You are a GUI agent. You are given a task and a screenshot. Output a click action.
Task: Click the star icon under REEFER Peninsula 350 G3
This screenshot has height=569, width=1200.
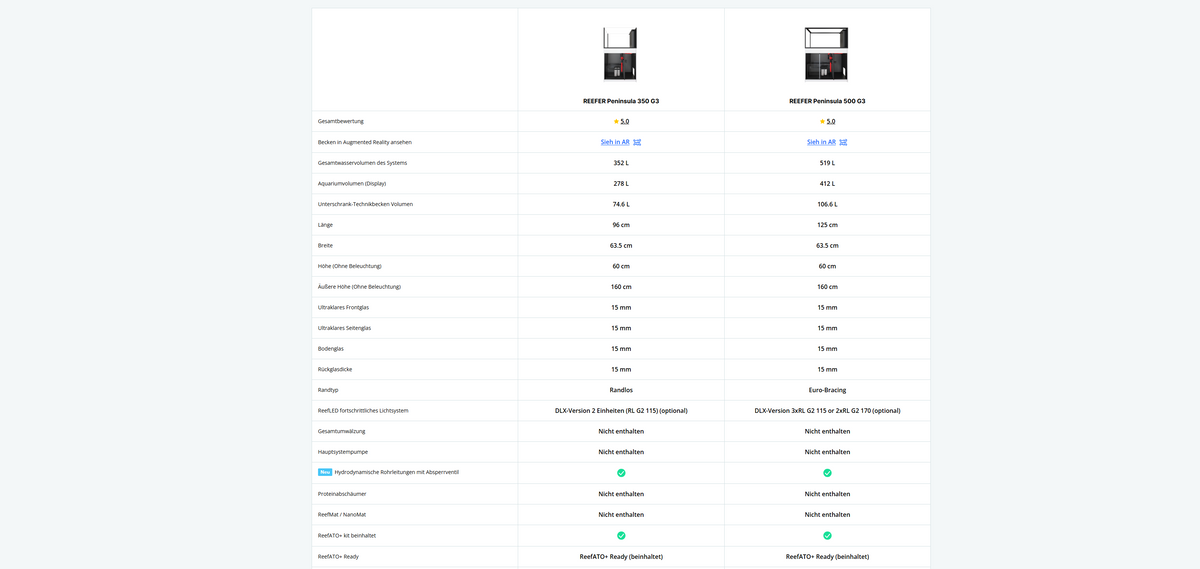click(616, 121)
